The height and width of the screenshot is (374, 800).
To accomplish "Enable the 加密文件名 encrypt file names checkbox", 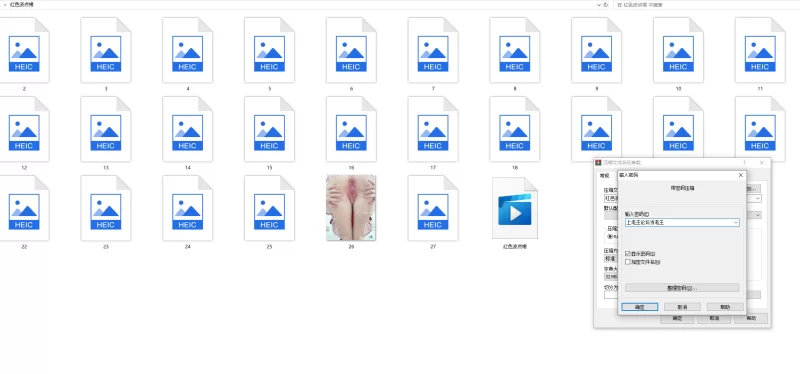I will click(628, 262).
